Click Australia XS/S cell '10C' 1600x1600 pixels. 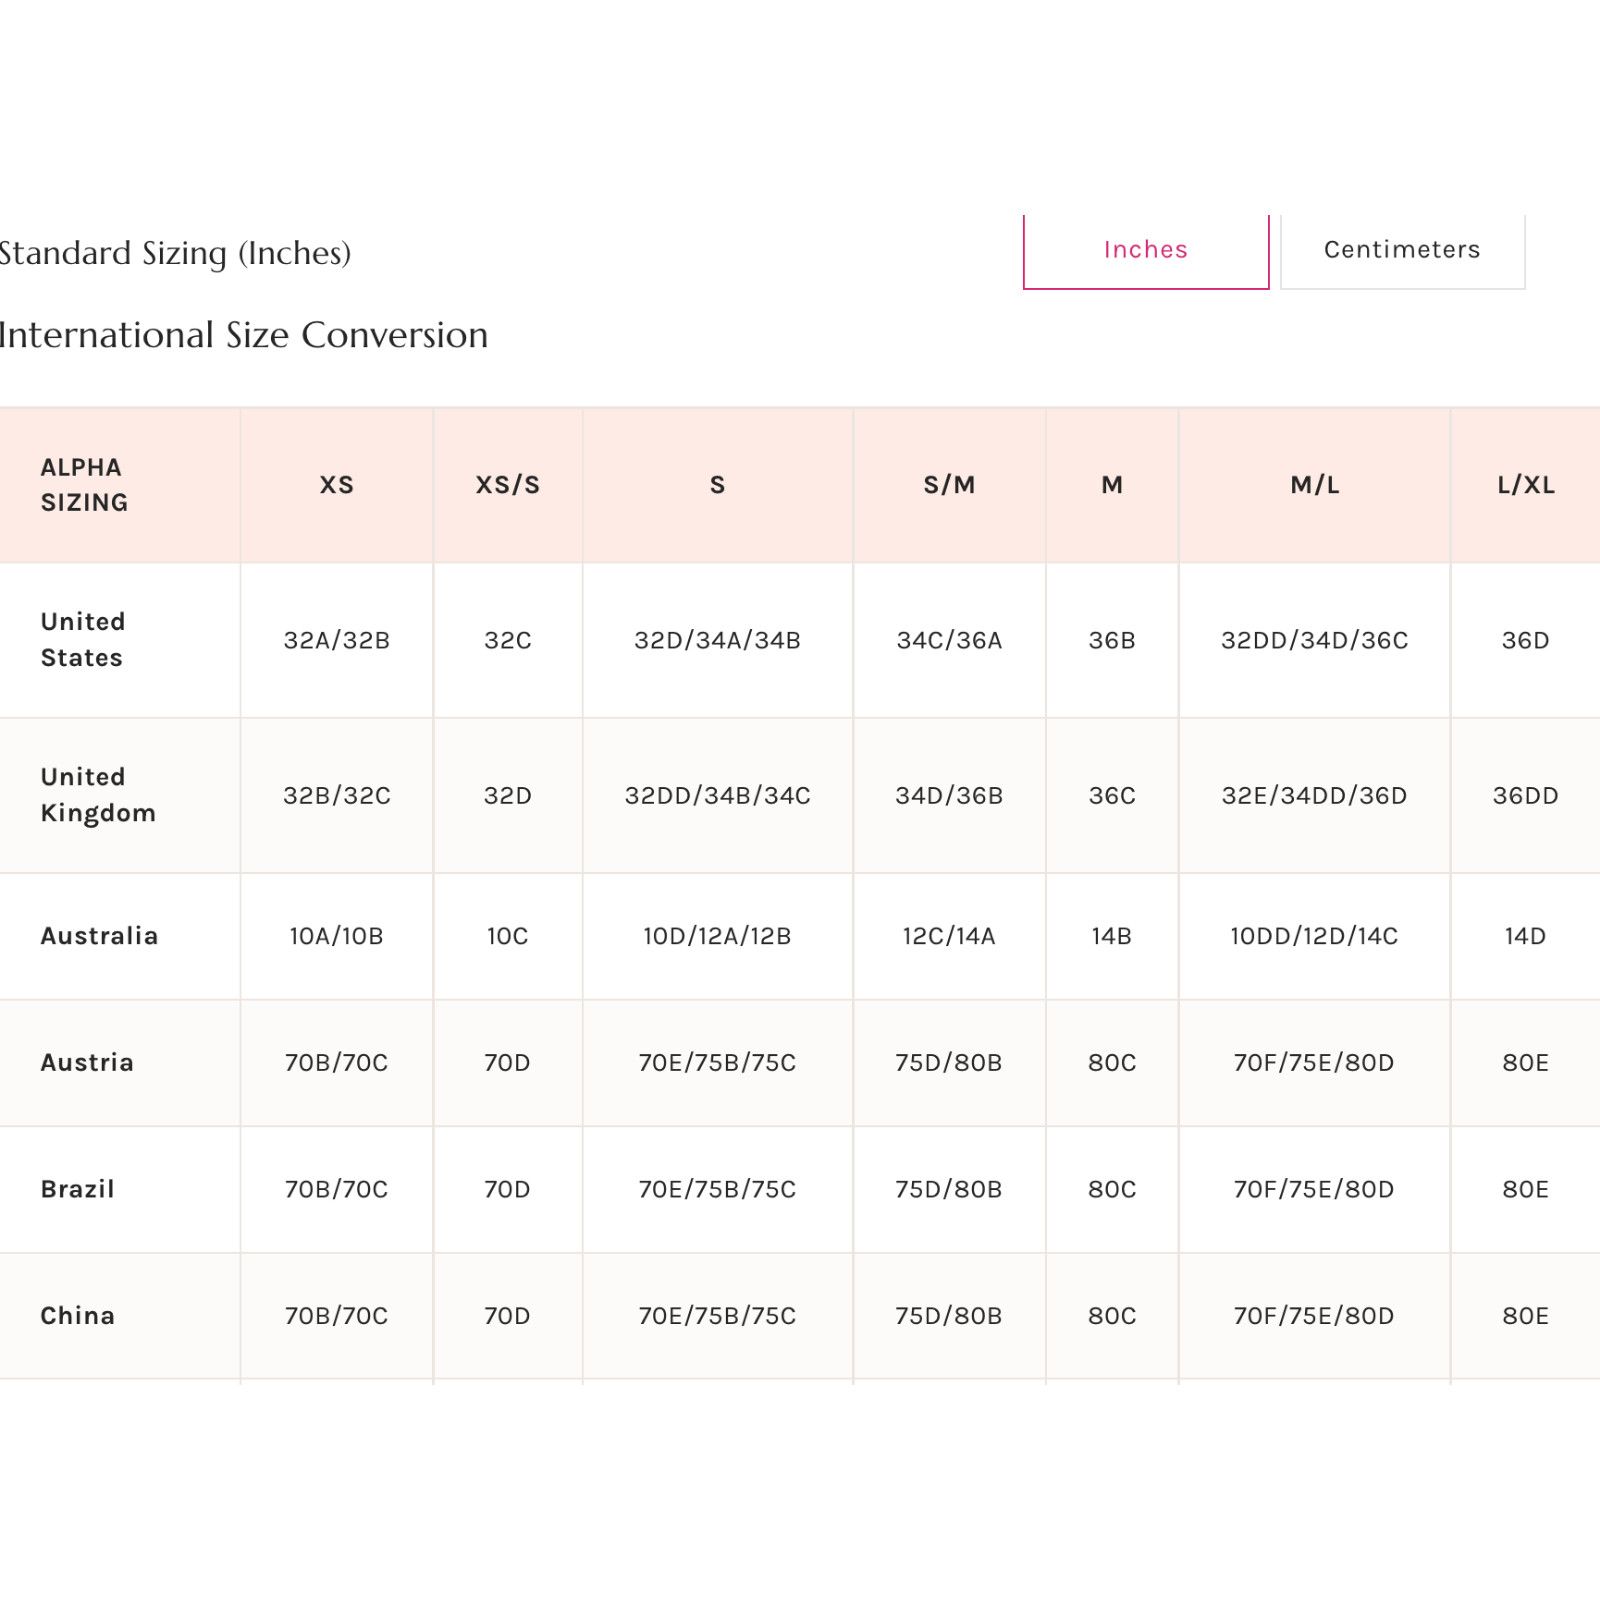tap(508, 936)
